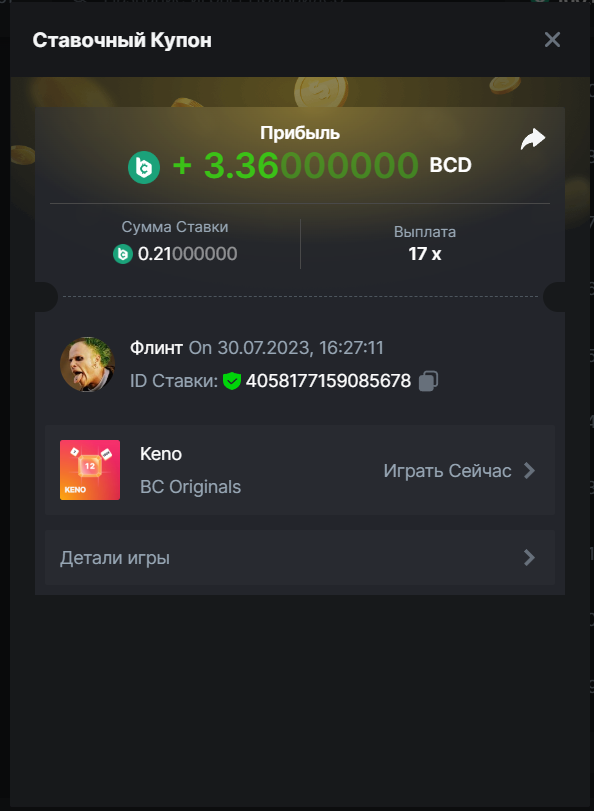Click the Keno game title
Screen dimensions: 594x811
tap(161, 454)
